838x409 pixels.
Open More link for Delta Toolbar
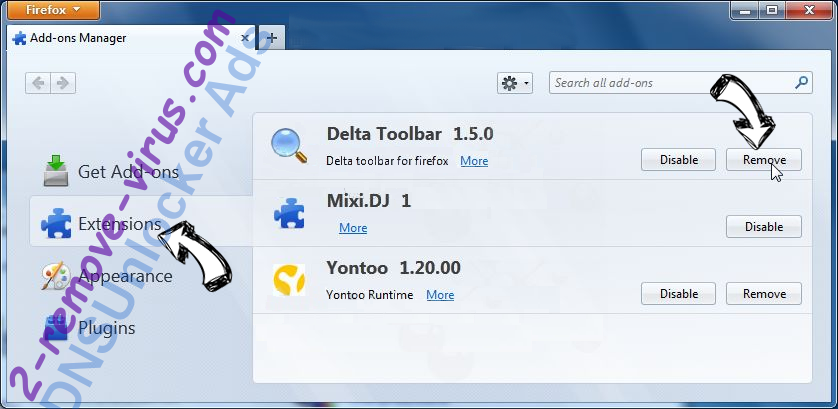(474, 161)
